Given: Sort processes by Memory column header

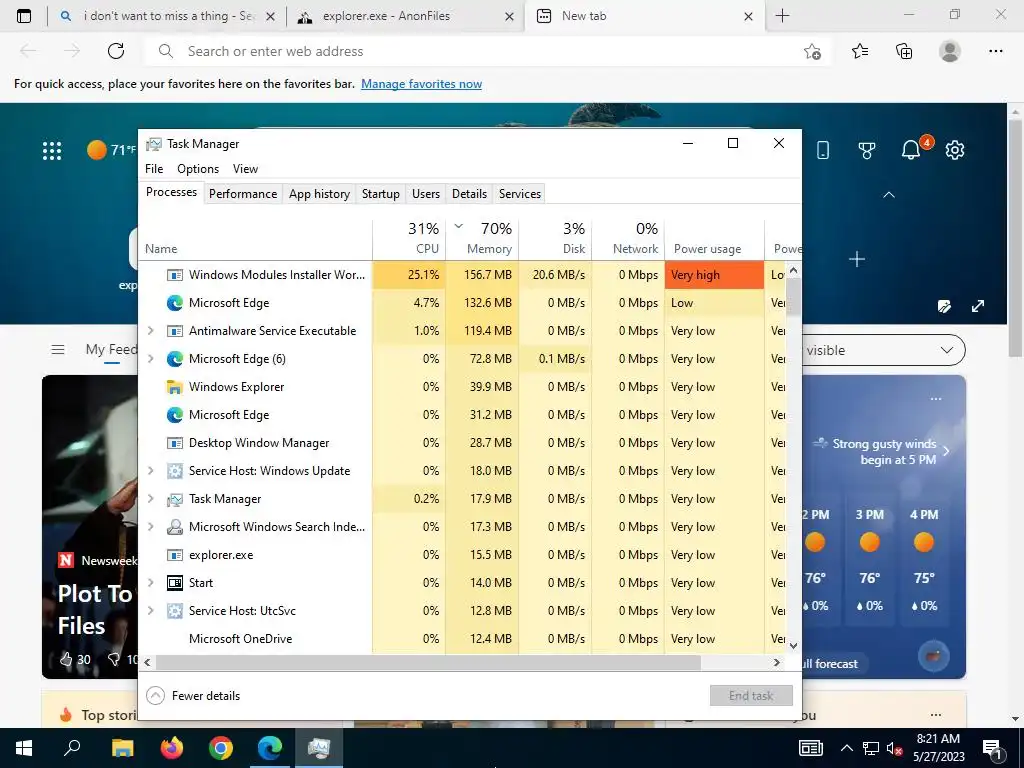Looking at the screenshot, I should coord(483,238).
